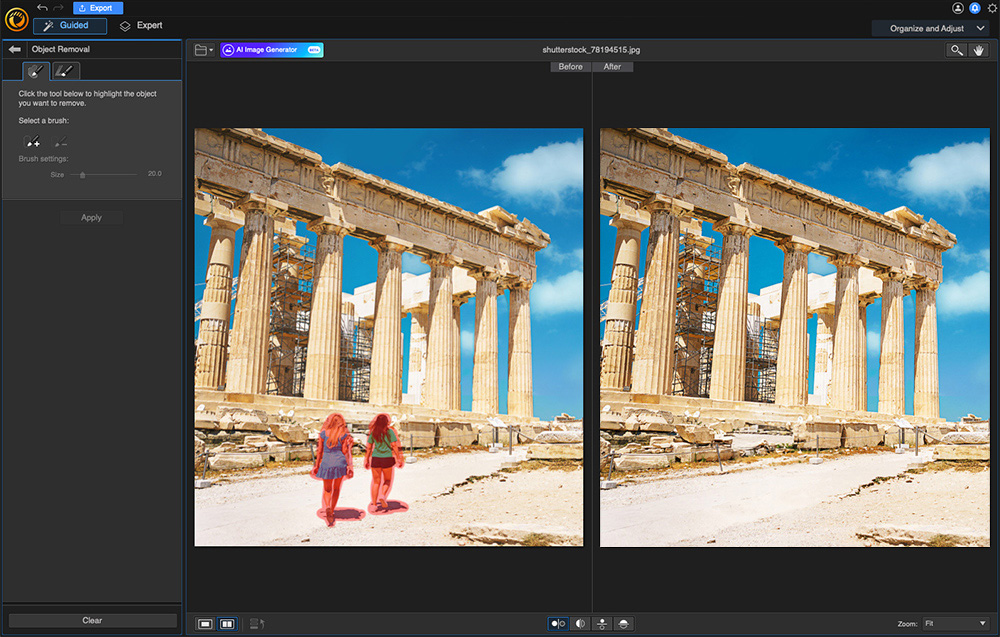
Task: Switch to Expert mode tab
Action: pos(141,26)
